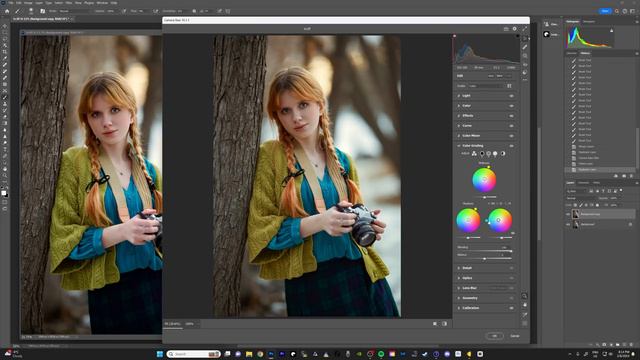Screen dimensions: 640x360
Task: Click the Share button in Photoshop
Action: point(605,11)
